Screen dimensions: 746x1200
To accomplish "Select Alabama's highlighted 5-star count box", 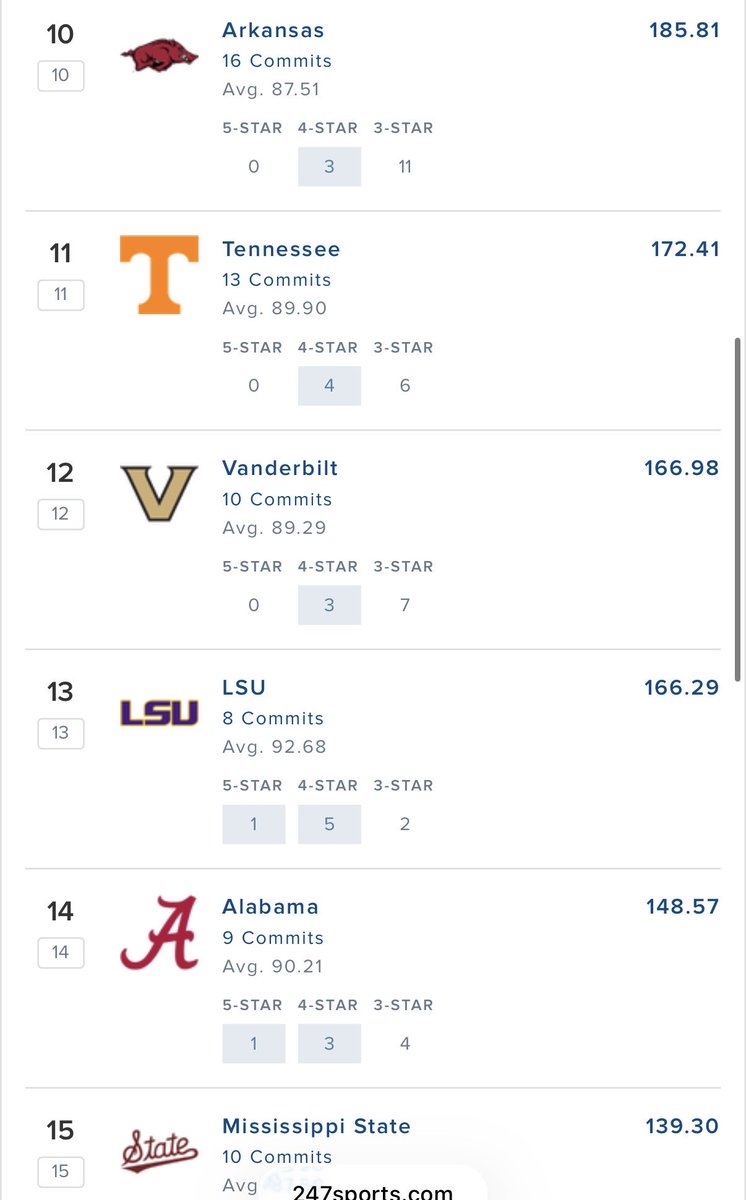I will pos(254,1043).
